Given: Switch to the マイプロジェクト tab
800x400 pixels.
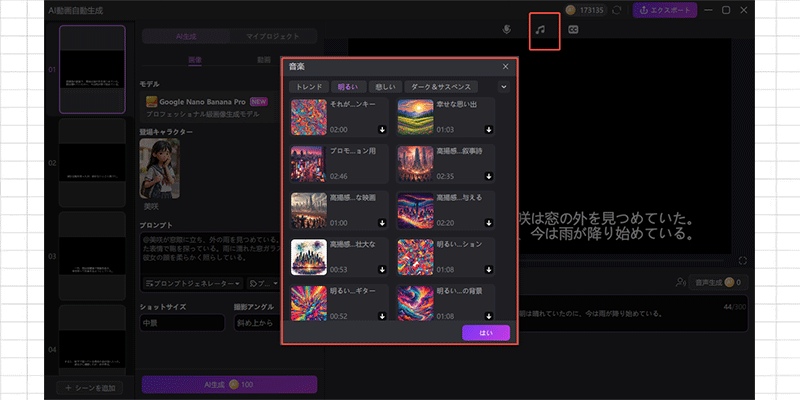Looking at the screenshot, I should click(x=273, y=37).
